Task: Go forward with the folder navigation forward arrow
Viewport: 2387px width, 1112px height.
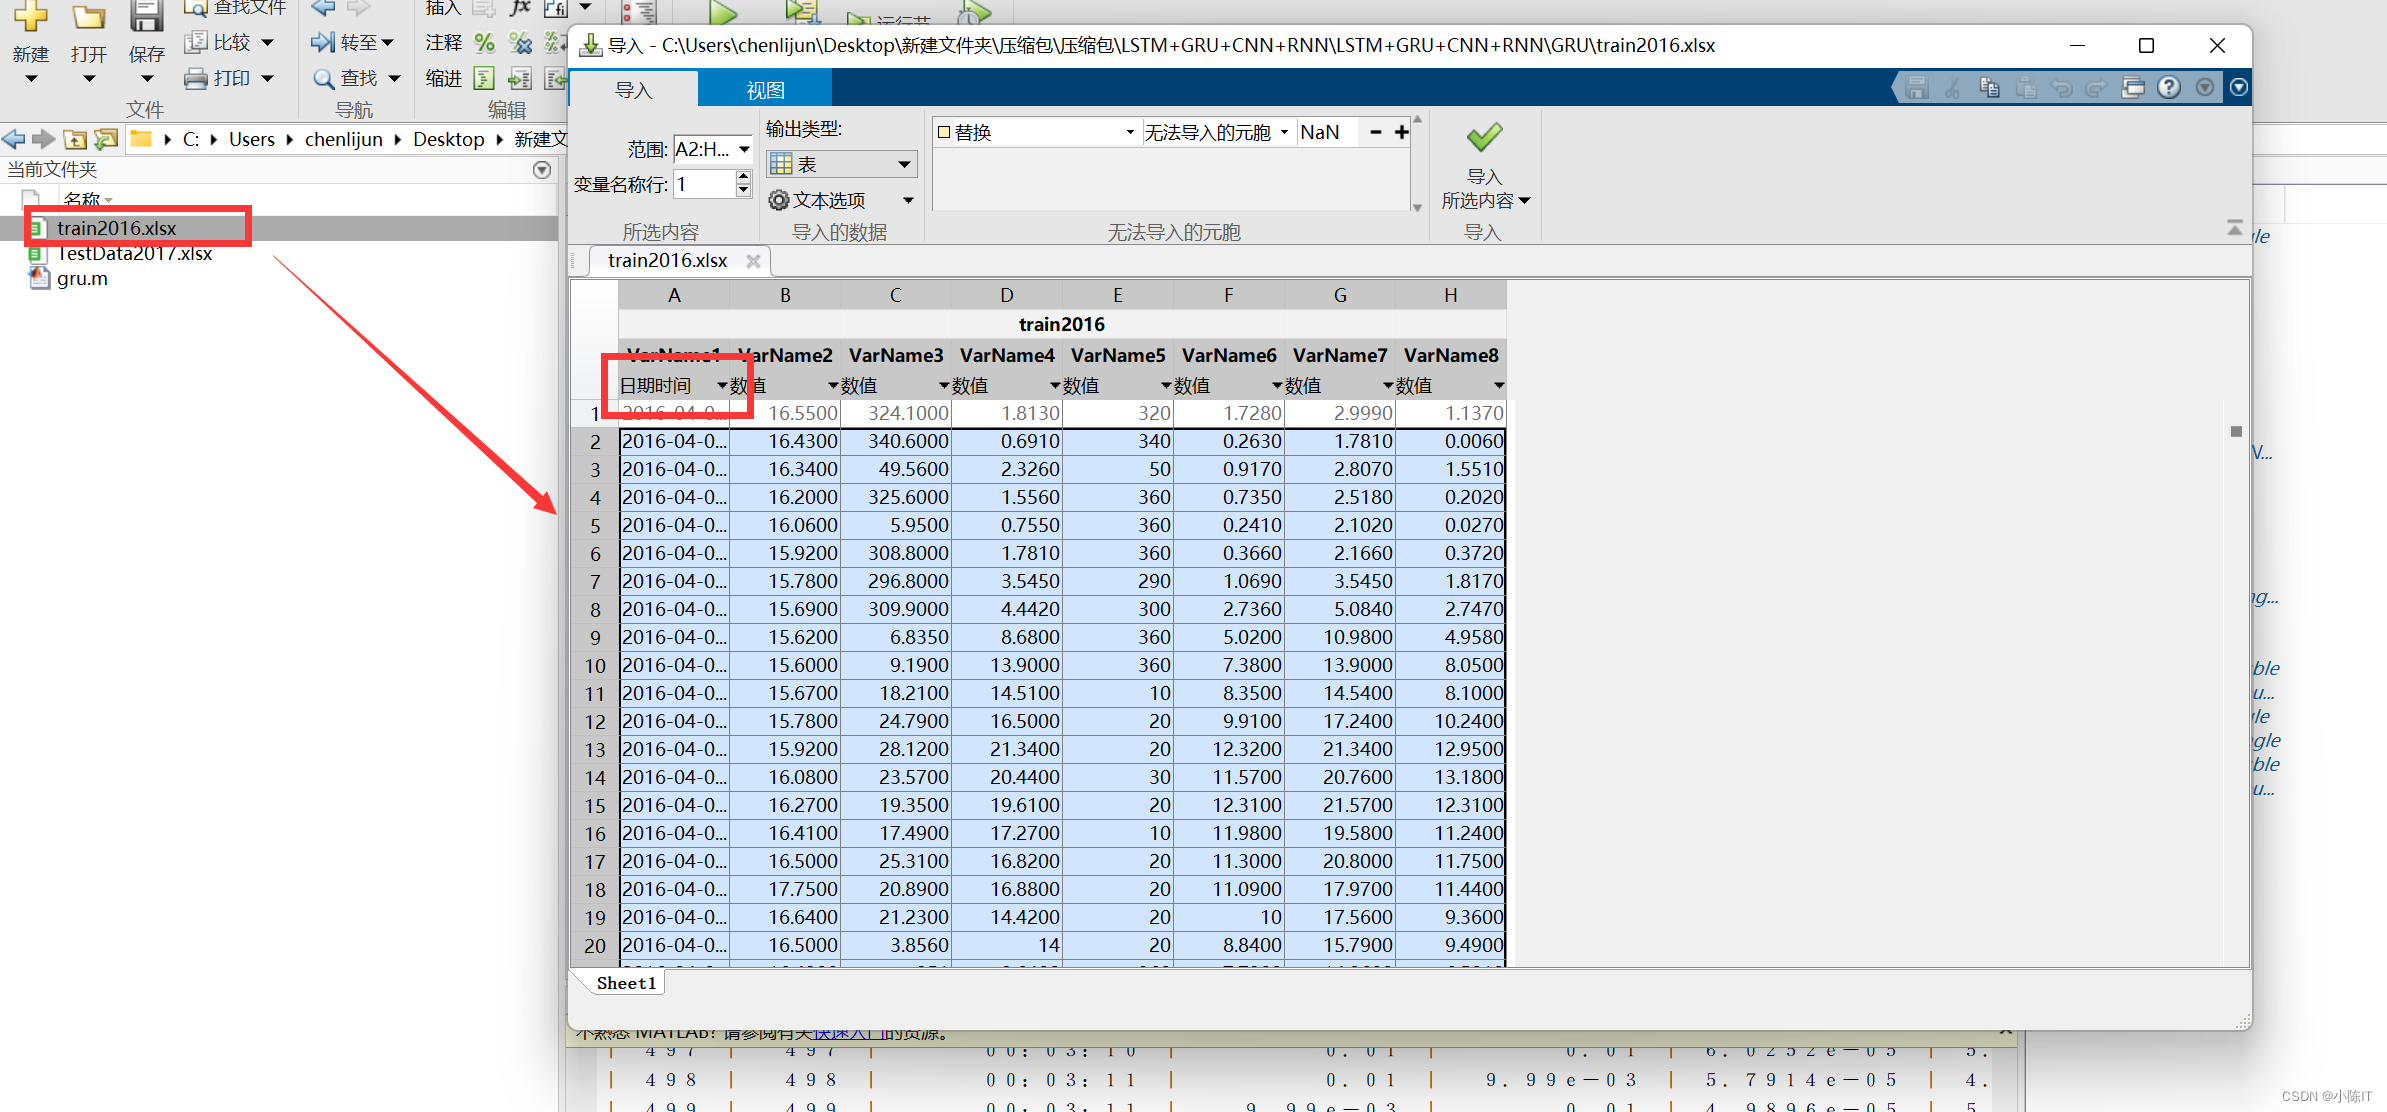Action: (x=43, y=138)
